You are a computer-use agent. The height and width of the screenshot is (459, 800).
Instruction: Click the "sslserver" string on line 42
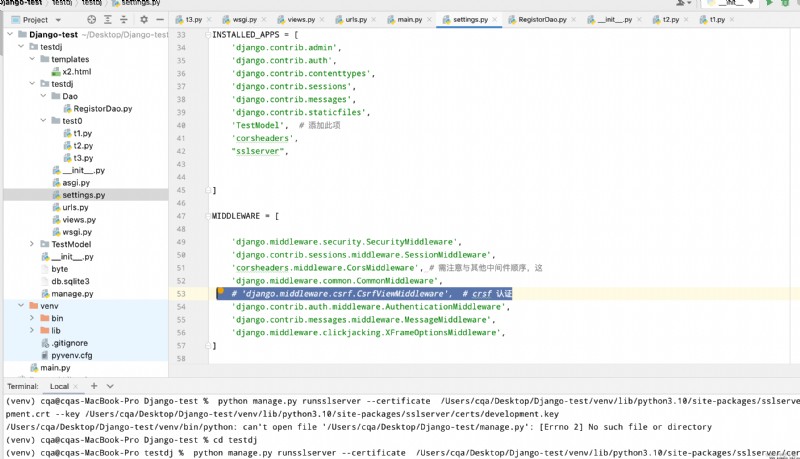point(258,151)
